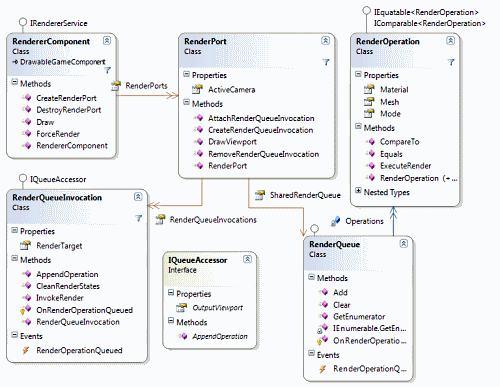
Task: Click the IComparable<RenderOperation> interface label
Action: [430, 23]
